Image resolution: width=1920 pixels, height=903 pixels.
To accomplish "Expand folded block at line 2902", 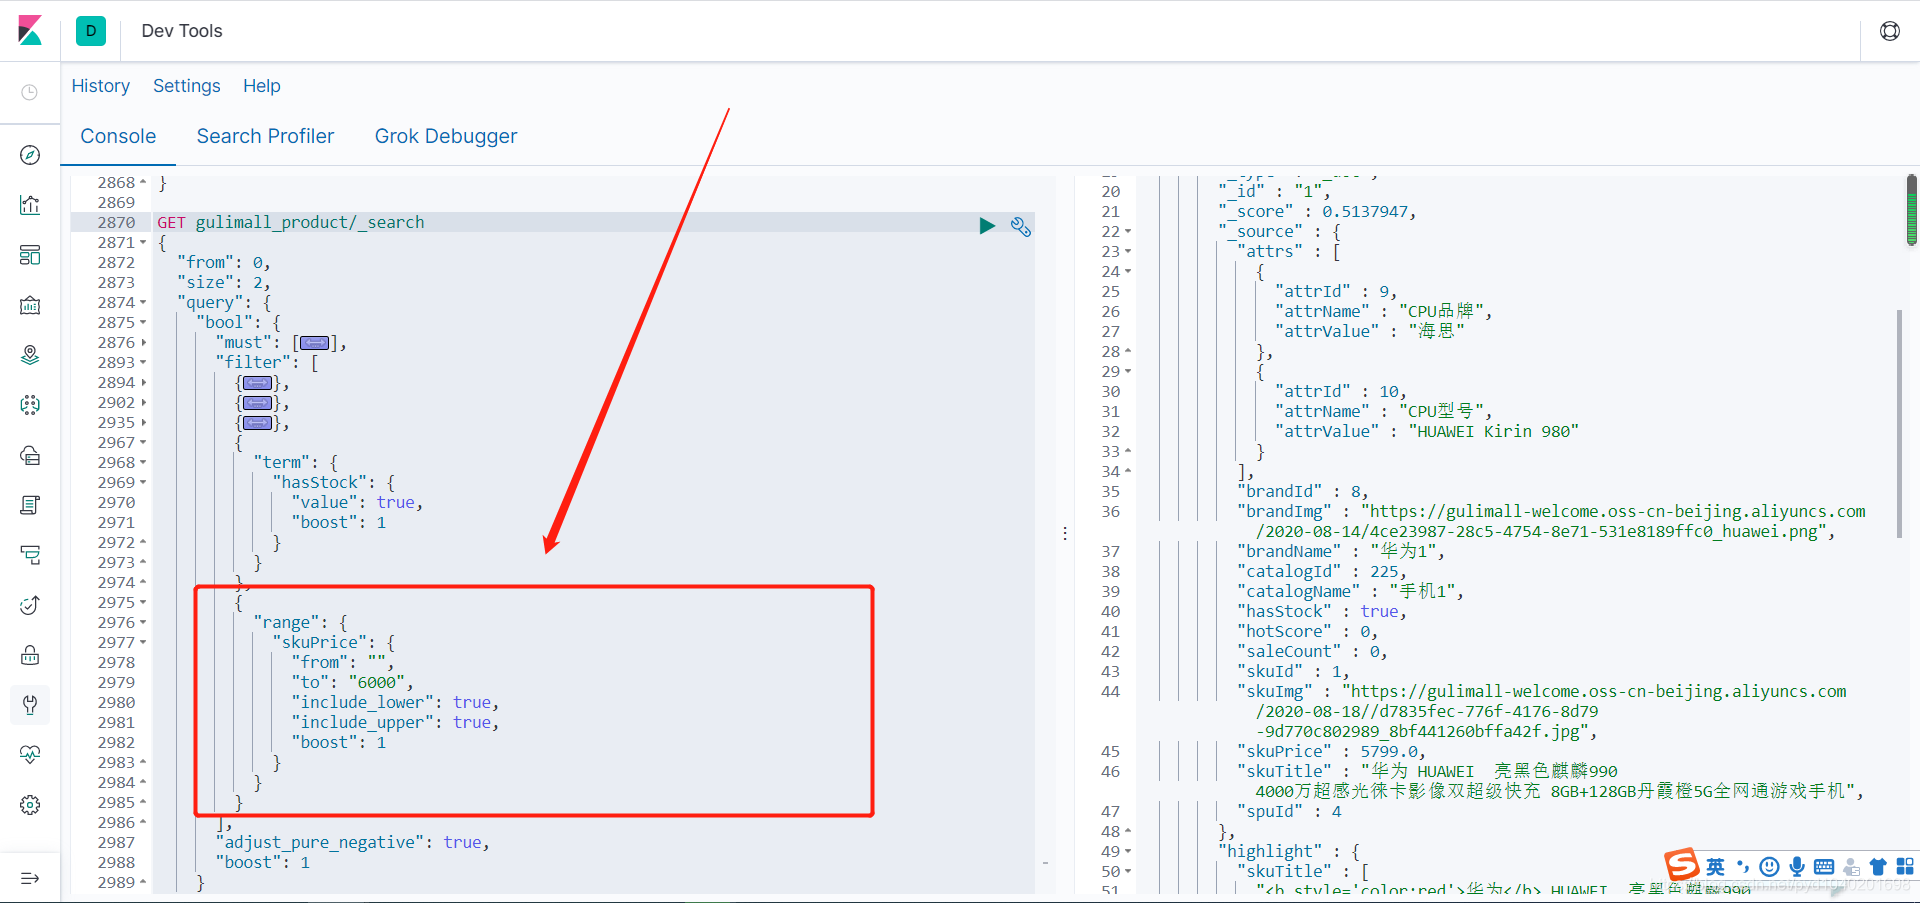I will (143, 403).
